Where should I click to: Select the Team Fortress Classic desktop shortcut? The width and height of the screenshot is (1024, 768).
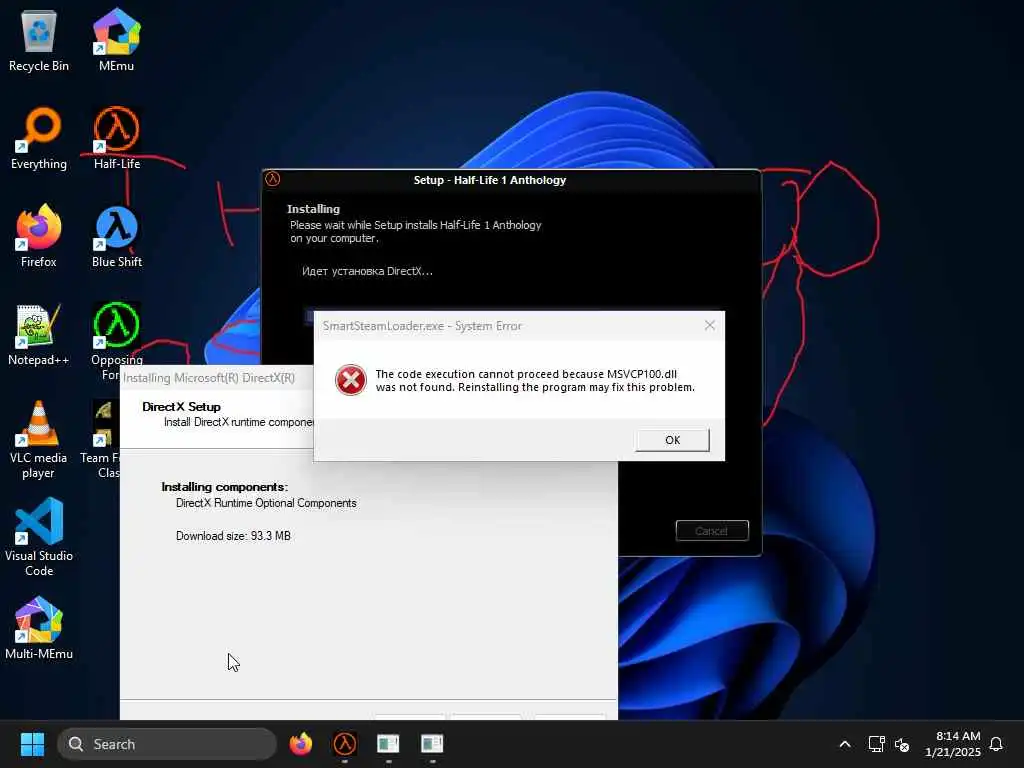[x=101, y=439]
